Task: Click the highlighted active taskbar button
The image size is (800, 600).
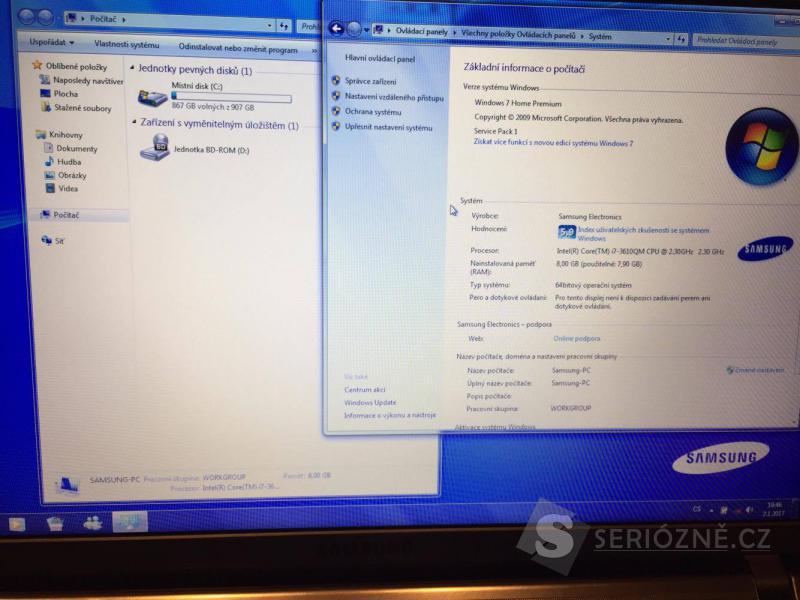Action: click(130, 522)
